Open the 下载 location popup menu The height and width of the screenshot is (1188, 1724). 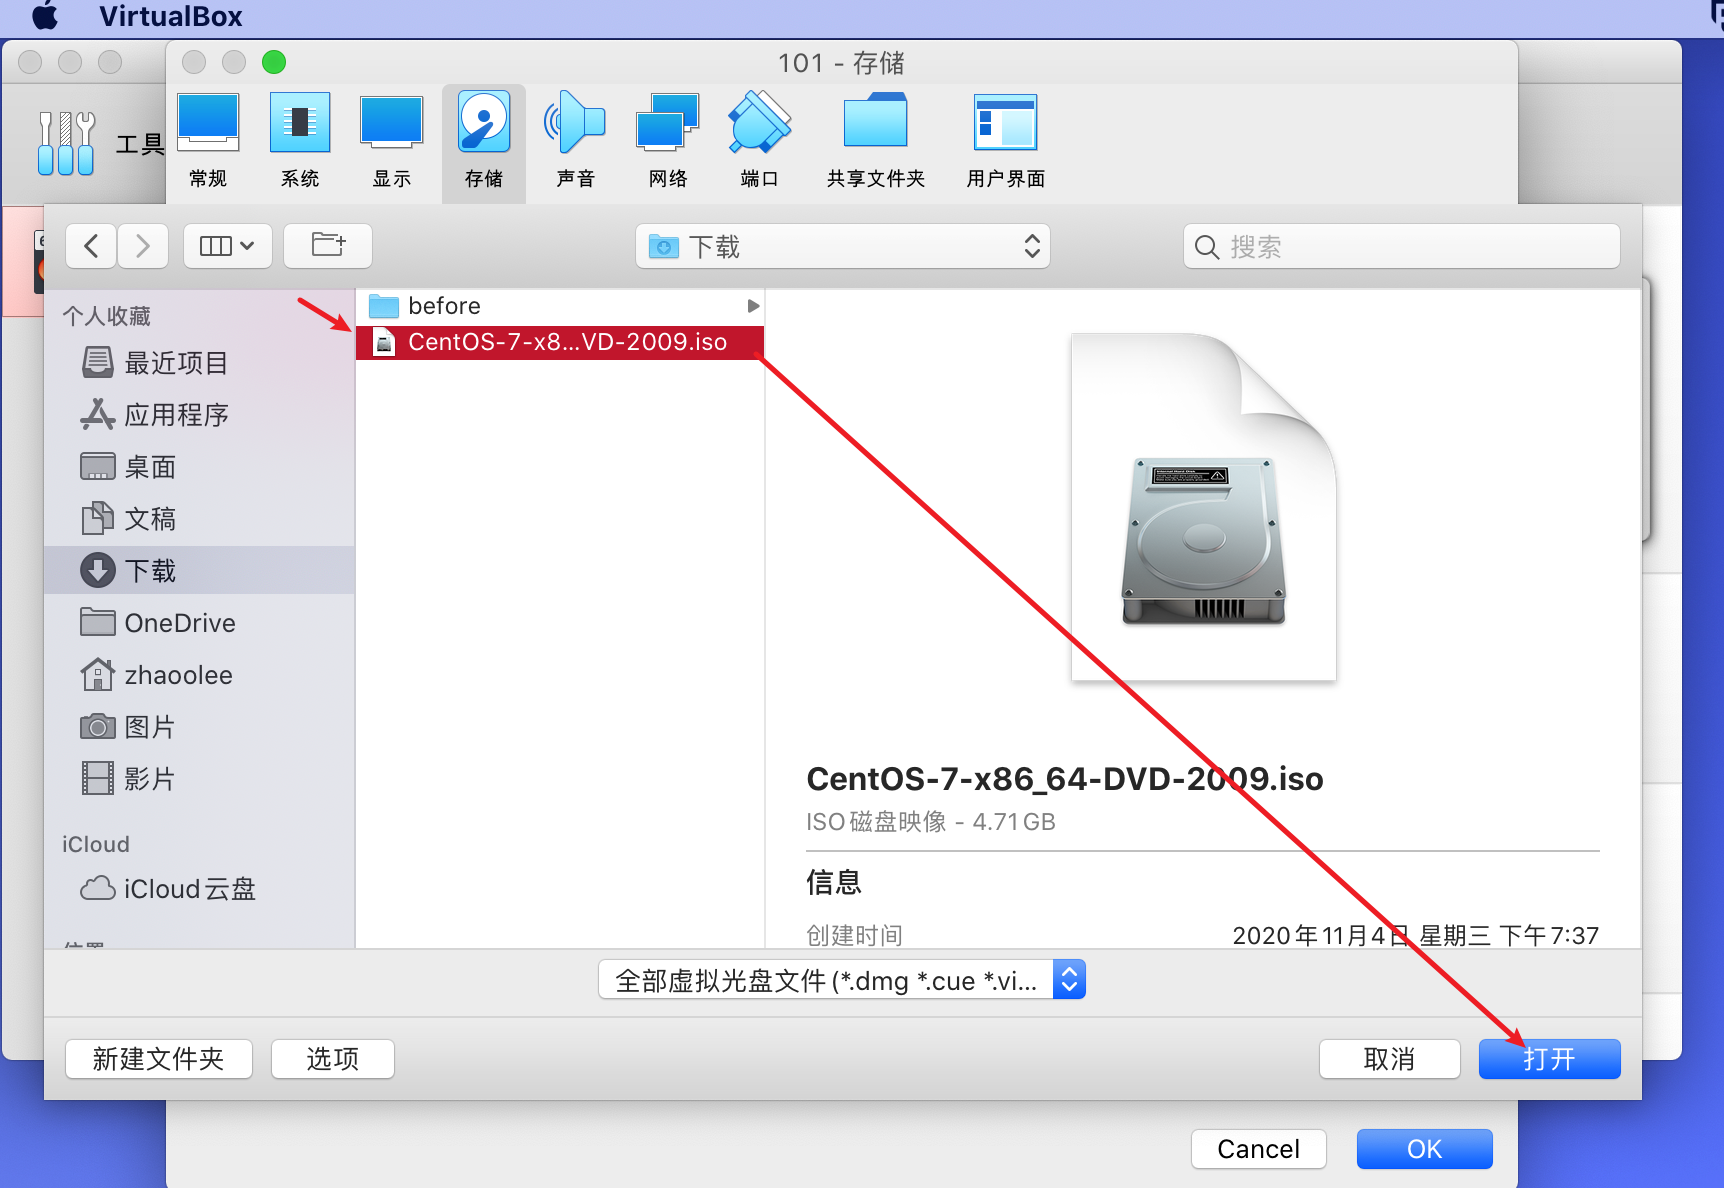843,246
